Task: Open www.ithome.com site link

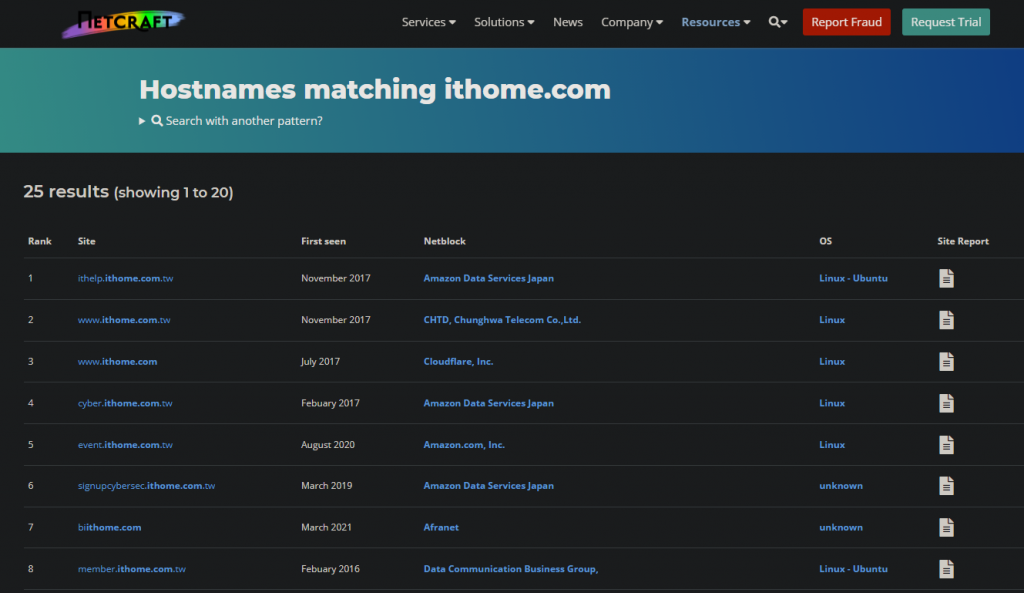Action: click(x=118, y=362)
